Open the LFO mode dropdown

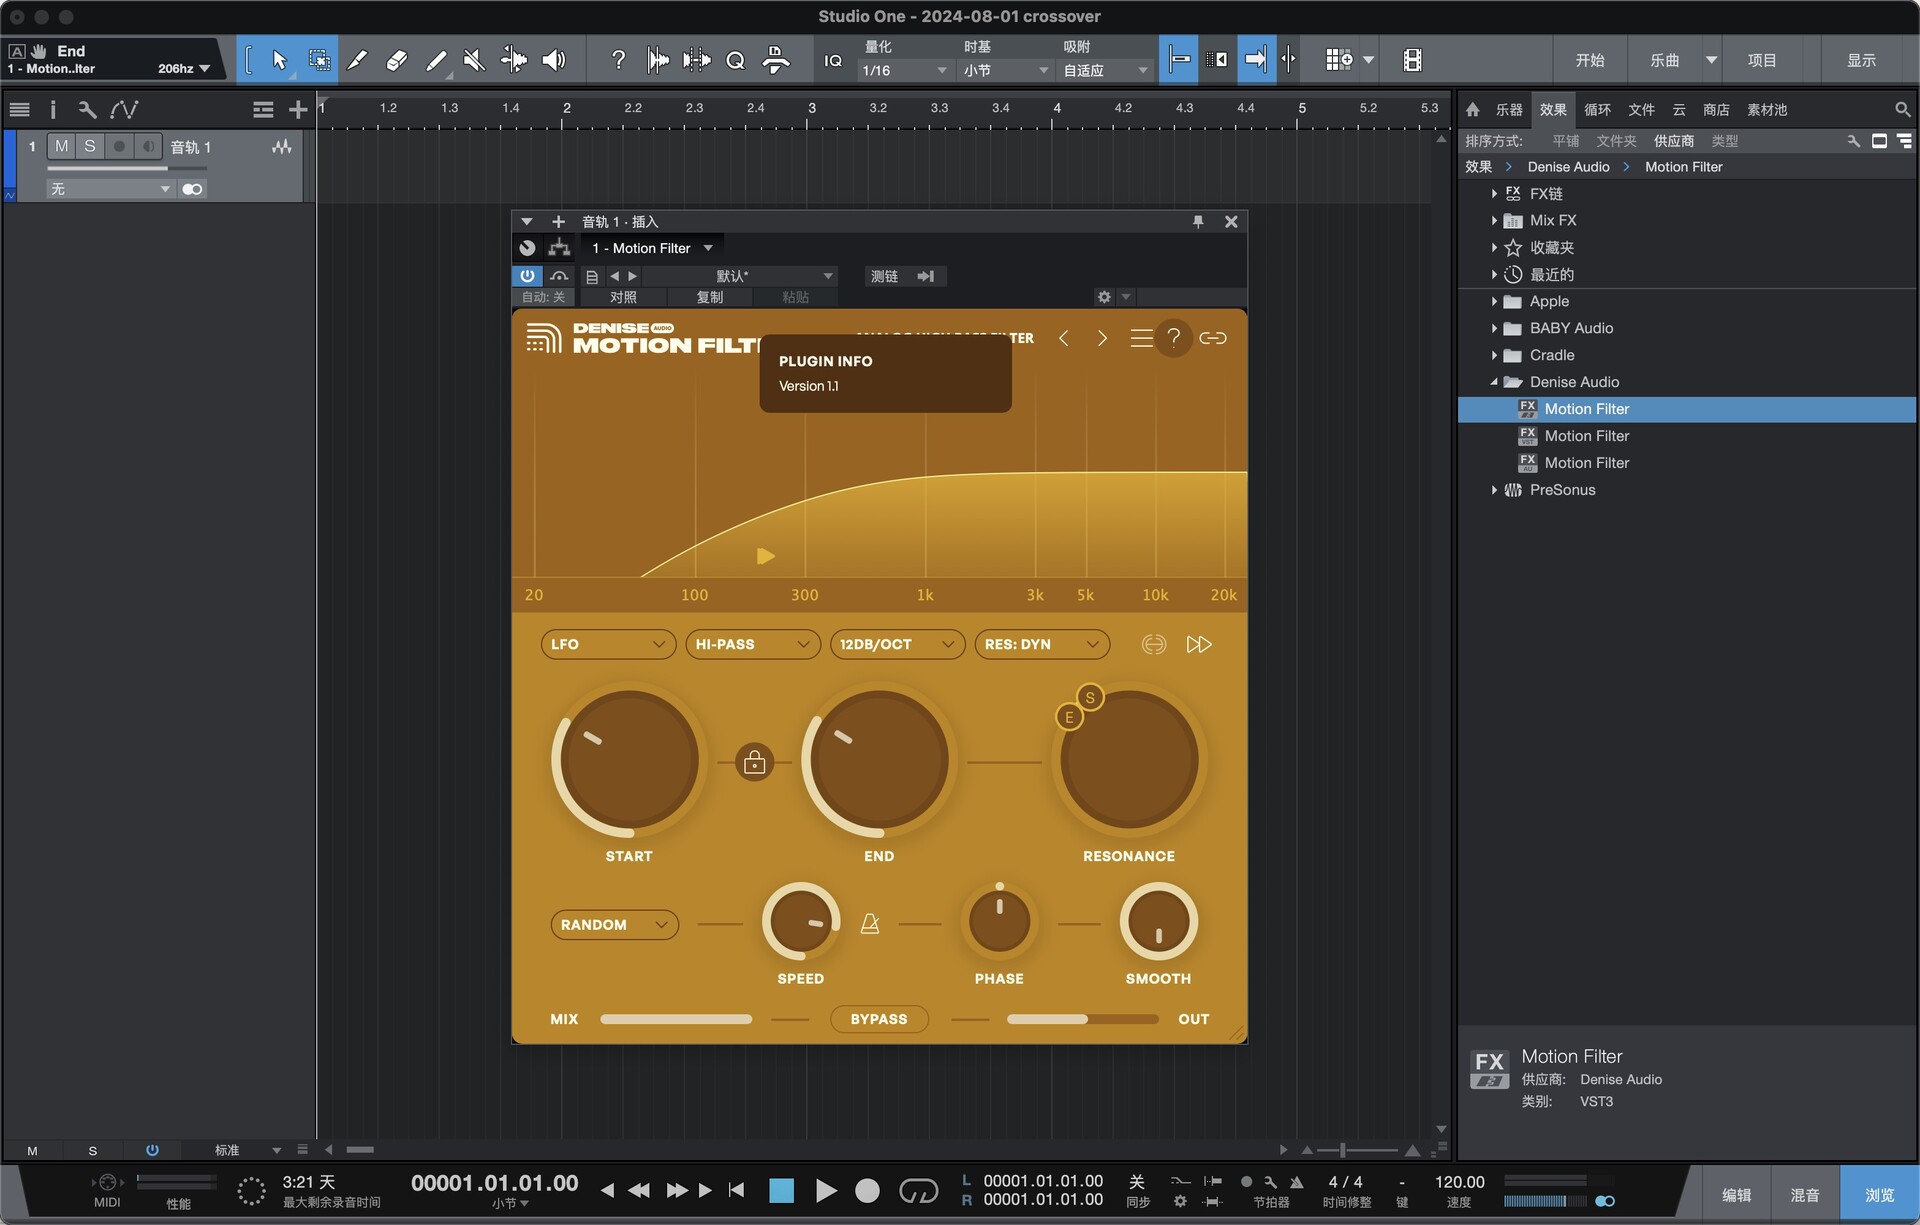click(x=607, y=645)
